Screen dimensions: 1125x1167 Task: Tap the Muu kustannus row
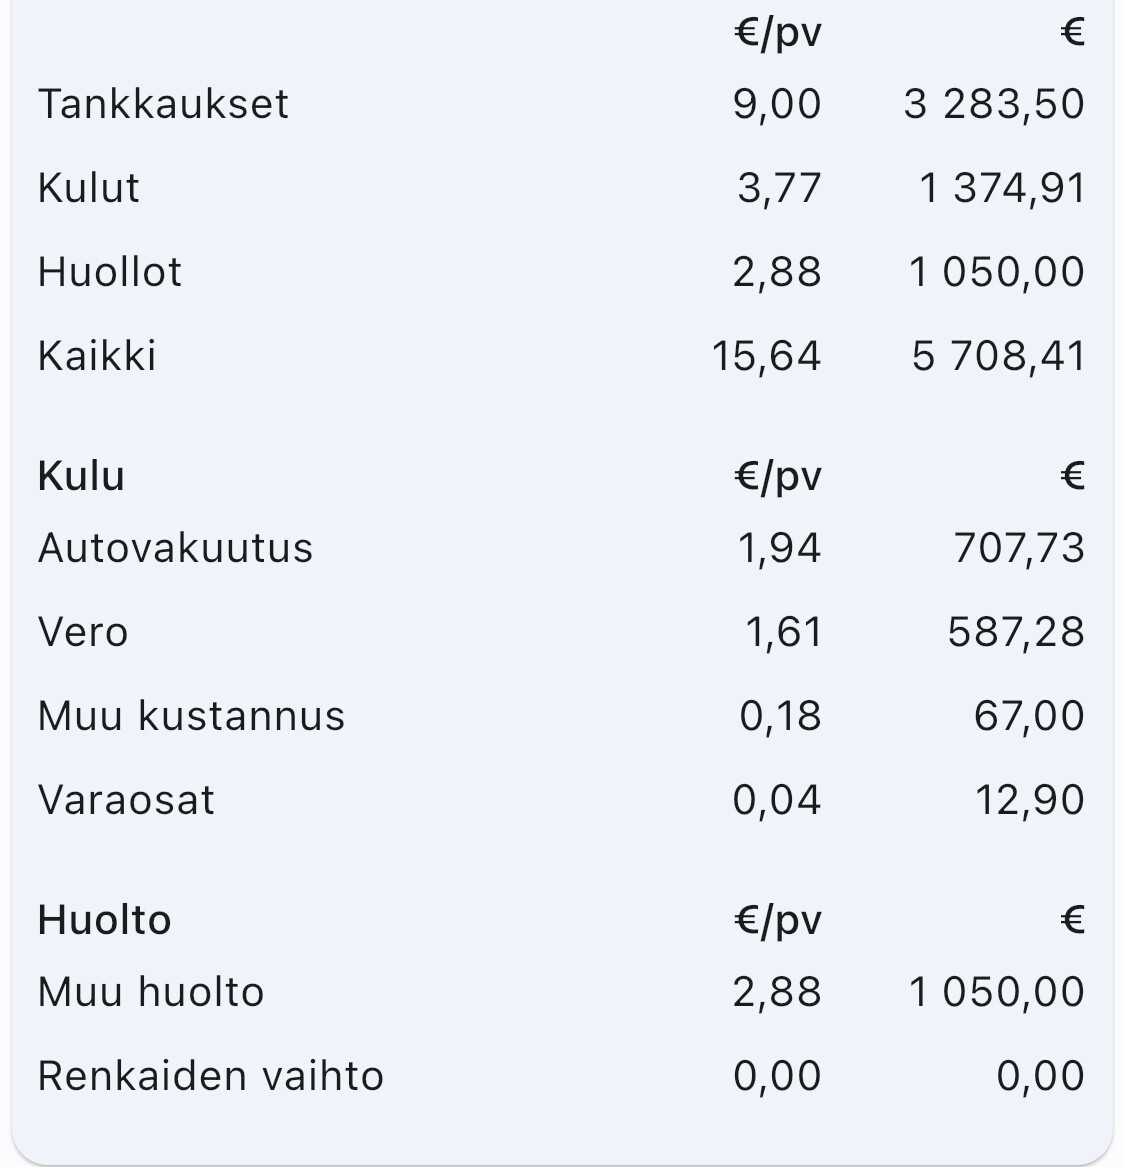[x=562, y=716]
